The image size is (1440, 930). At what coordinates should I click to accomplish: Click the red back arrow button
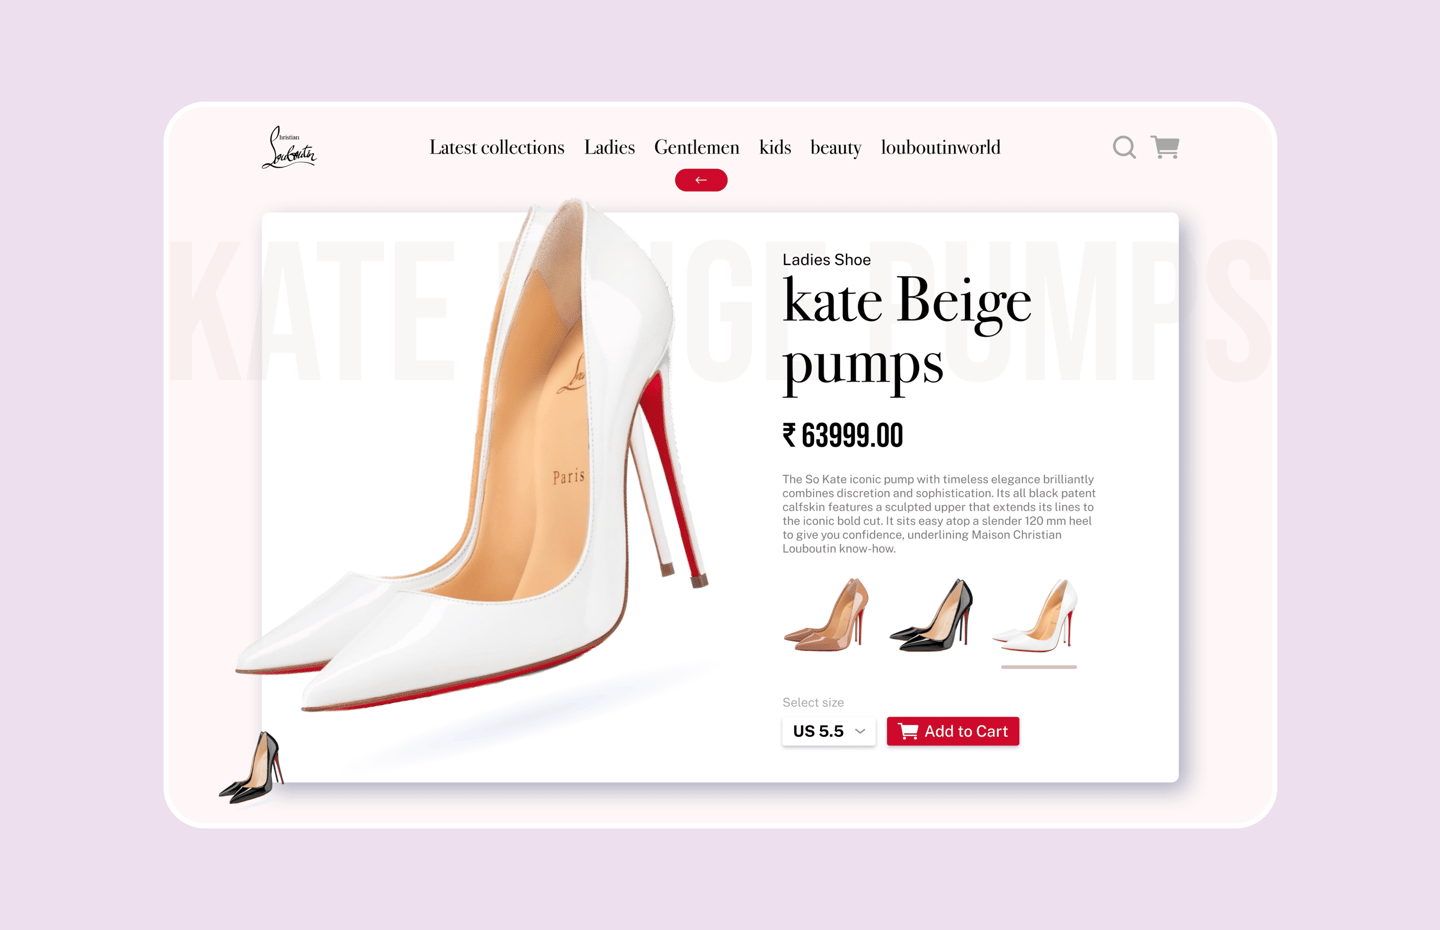coord(701,180)
